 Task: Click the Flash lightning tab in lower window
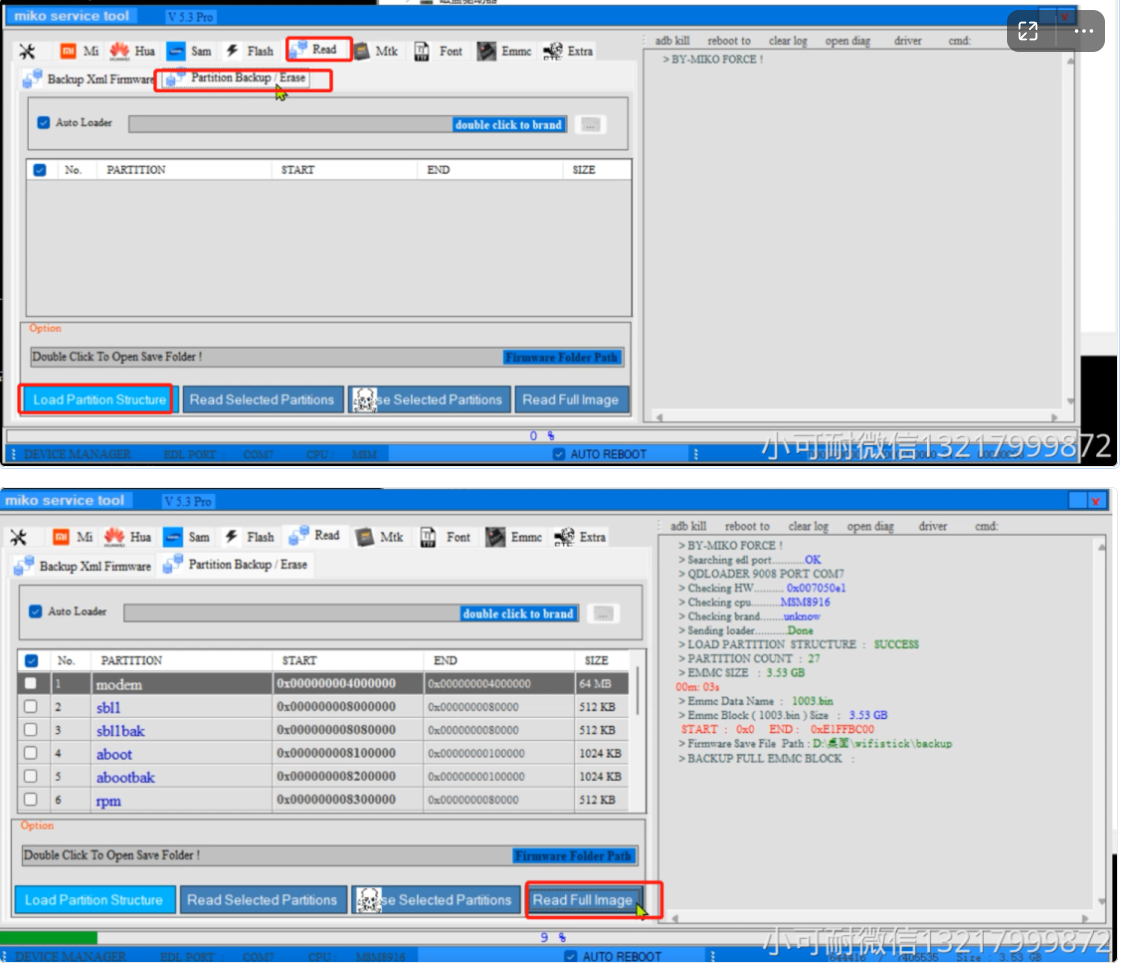coord(249,537)
